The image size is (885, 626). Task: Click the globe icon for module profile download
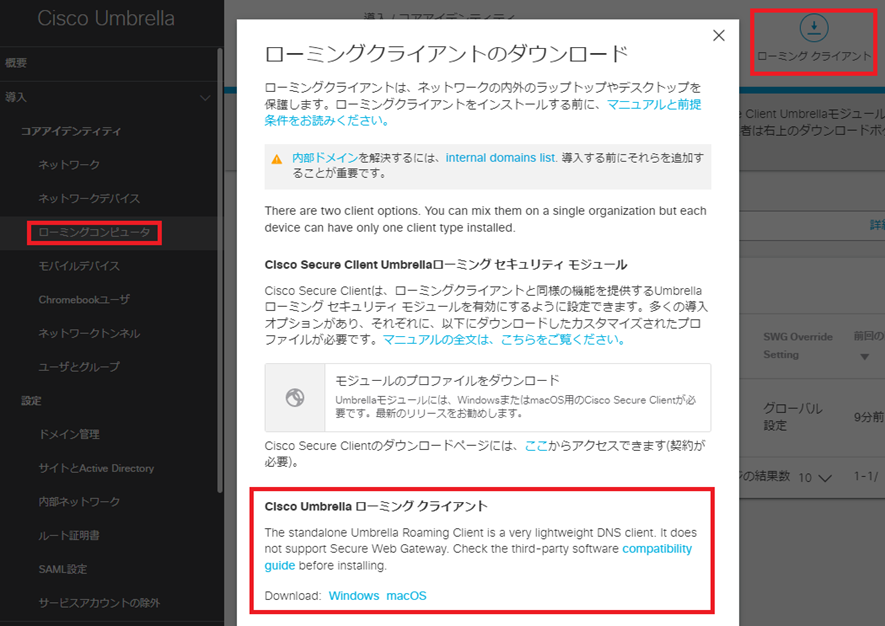coord(295,397)
